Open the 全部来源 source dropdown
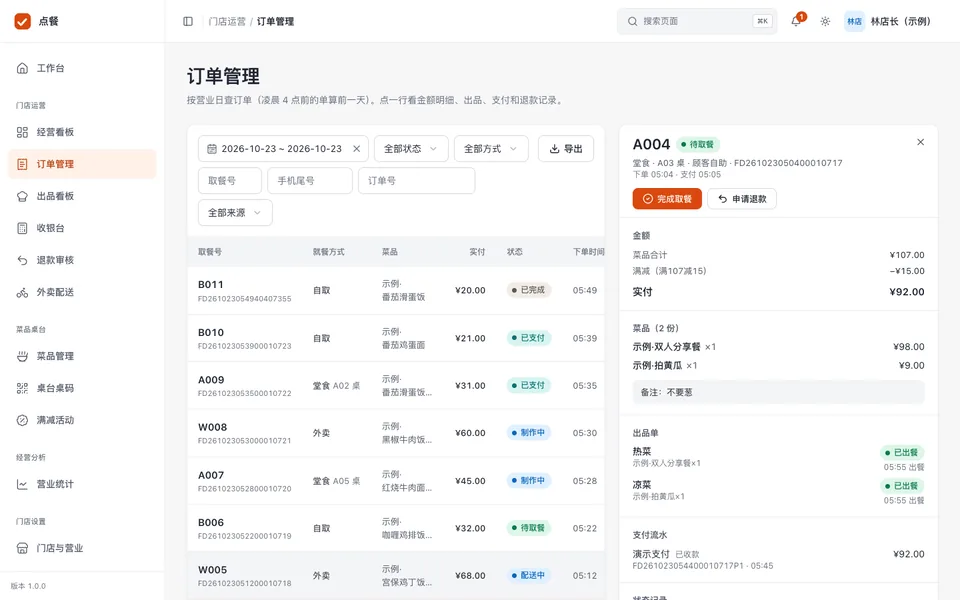Screen dimensions: 960x600 (235, 213)
